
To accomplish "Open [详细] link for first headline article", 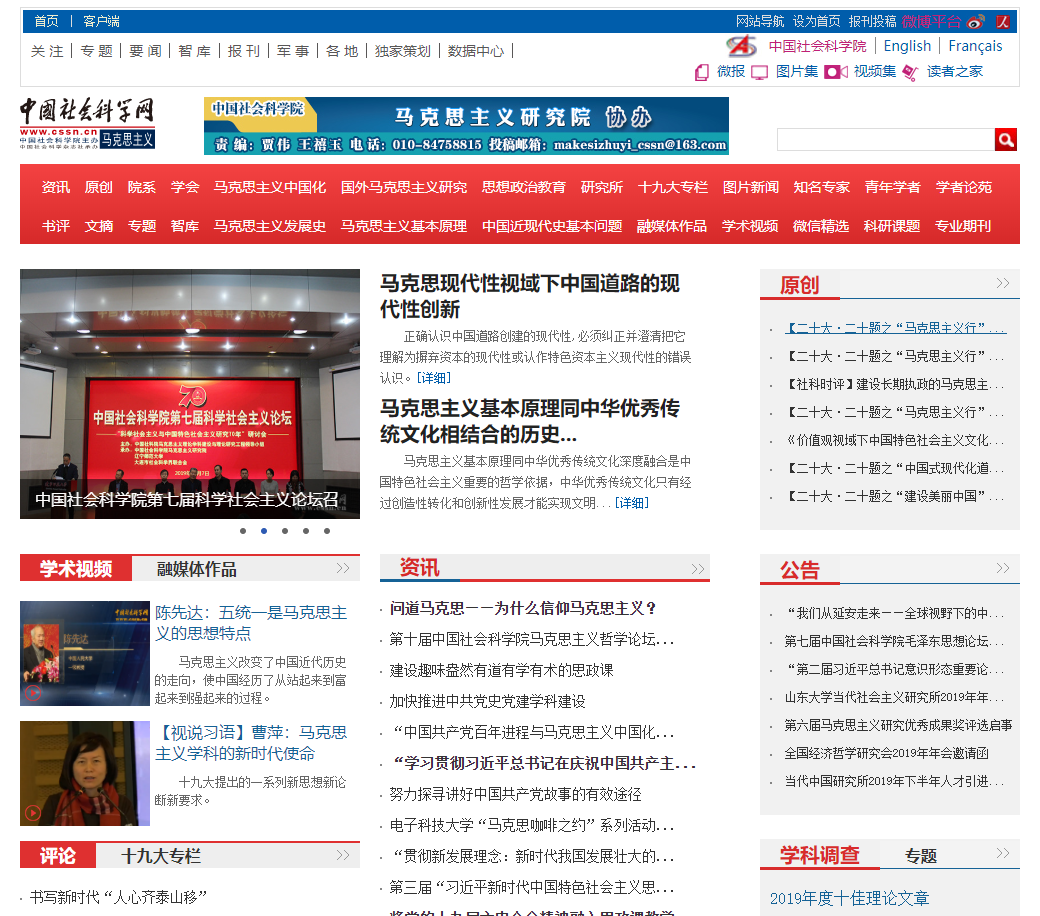I will coord(434,378).
